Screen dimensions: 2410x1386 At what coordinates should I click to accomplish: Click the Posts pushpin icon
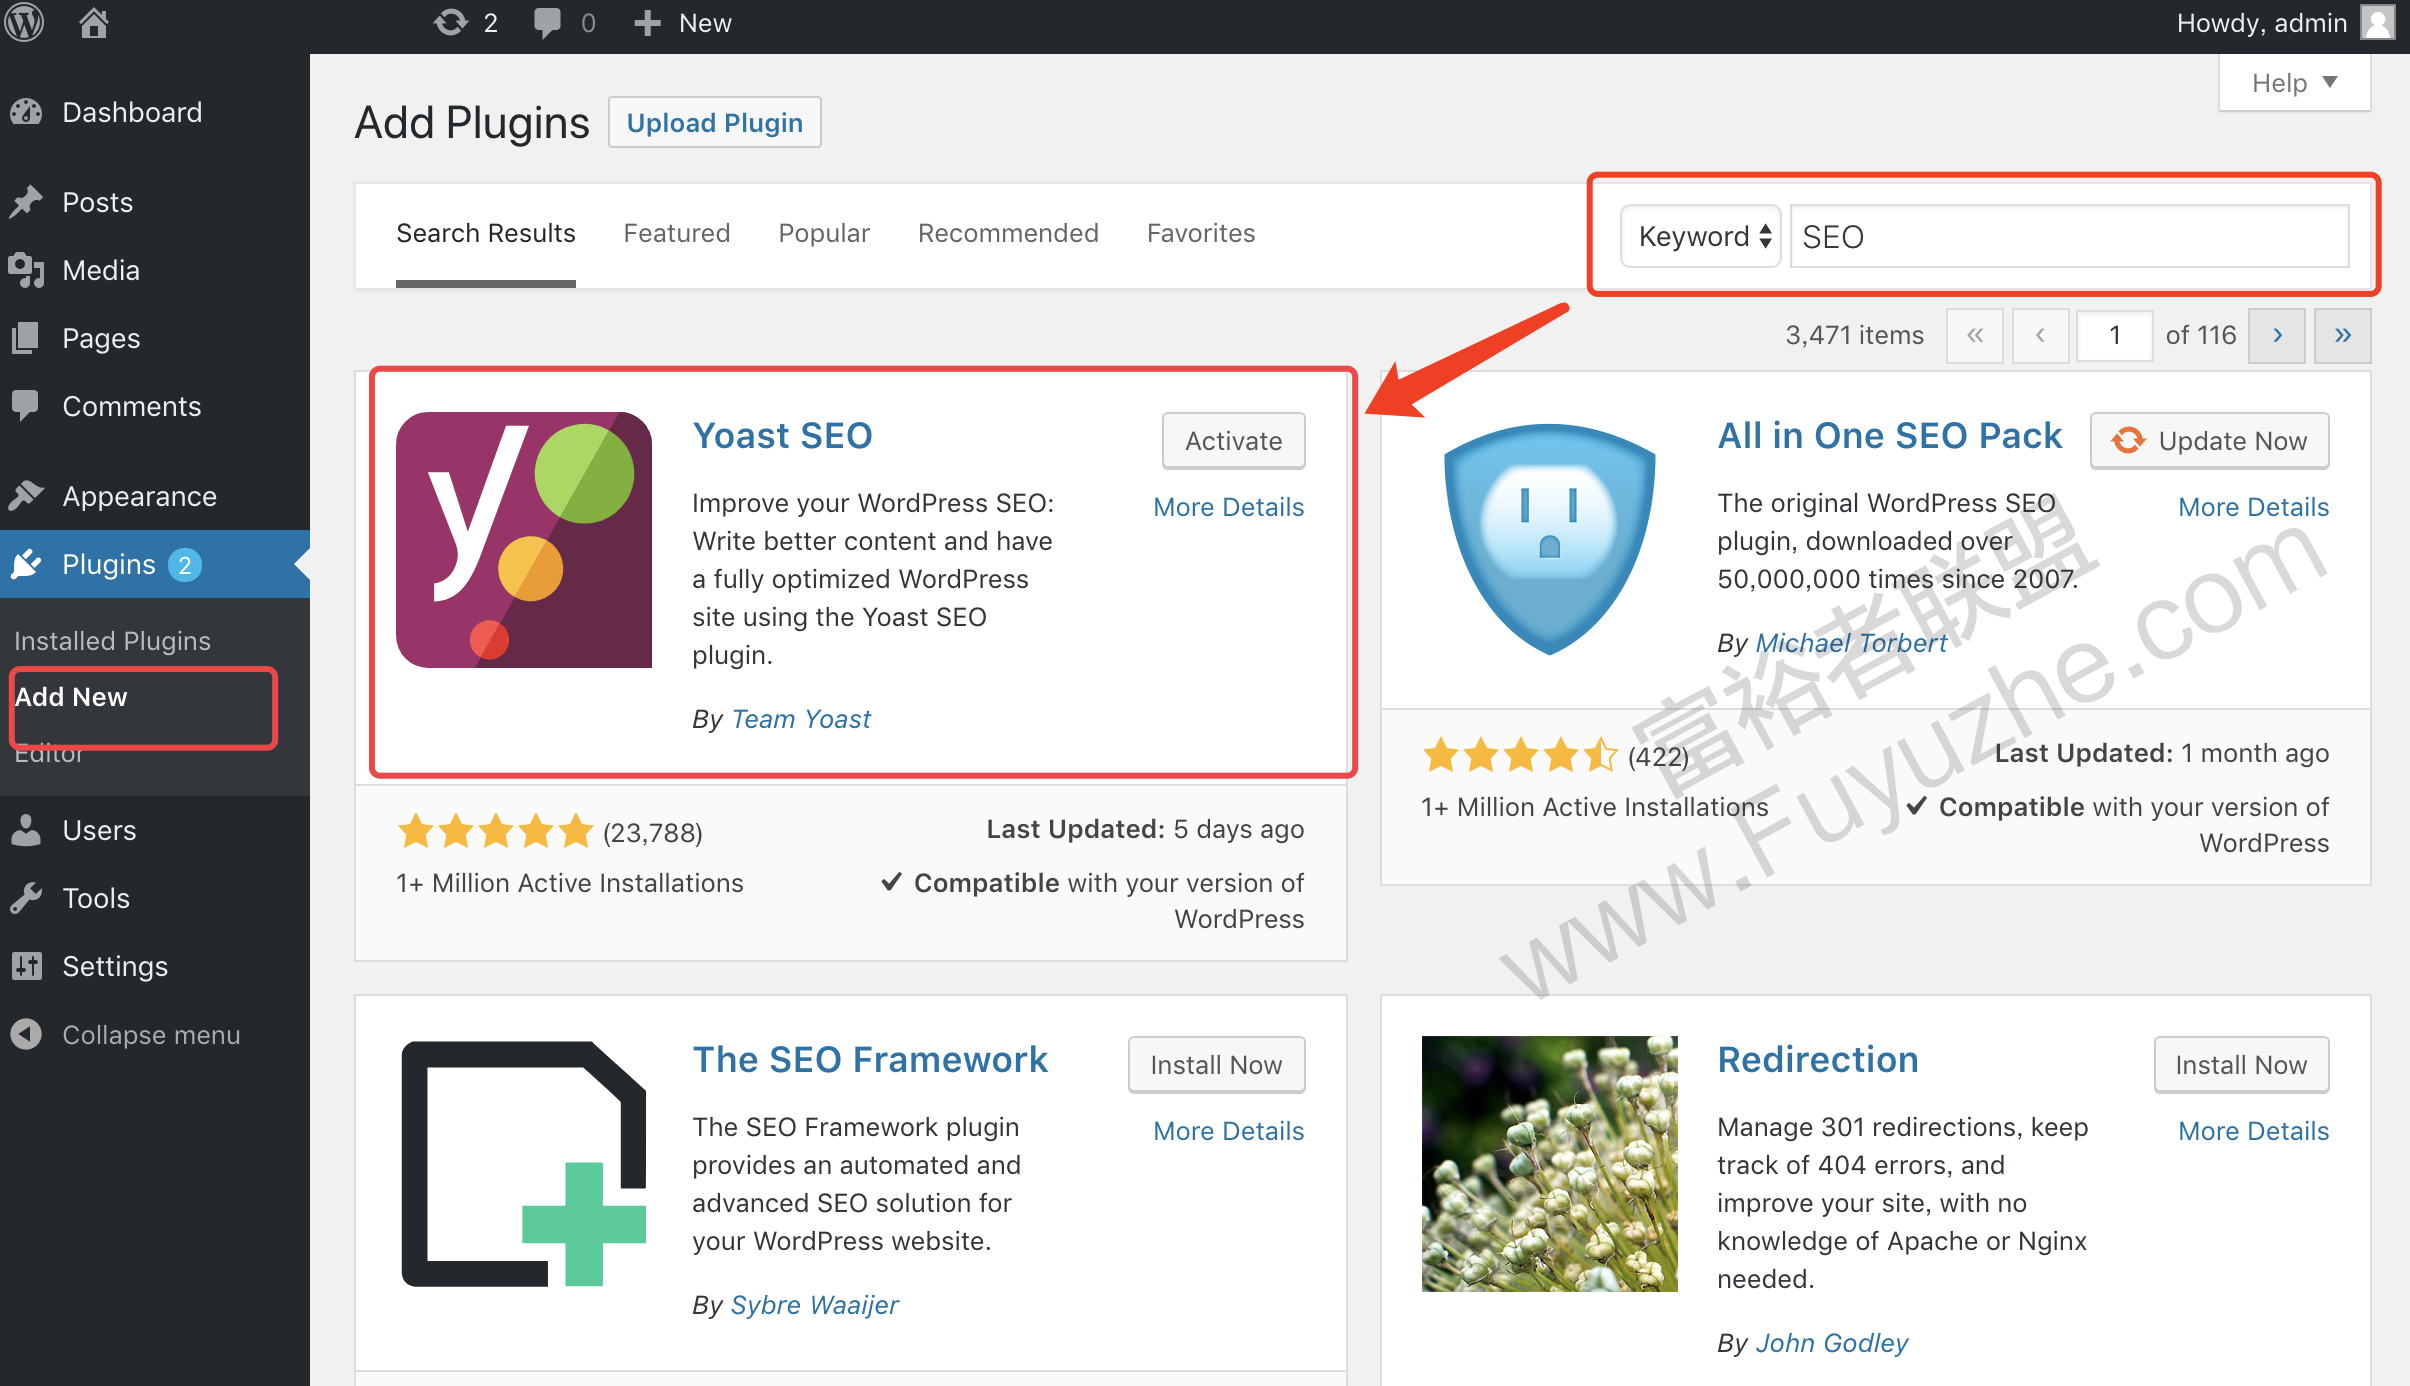point(27,202)
